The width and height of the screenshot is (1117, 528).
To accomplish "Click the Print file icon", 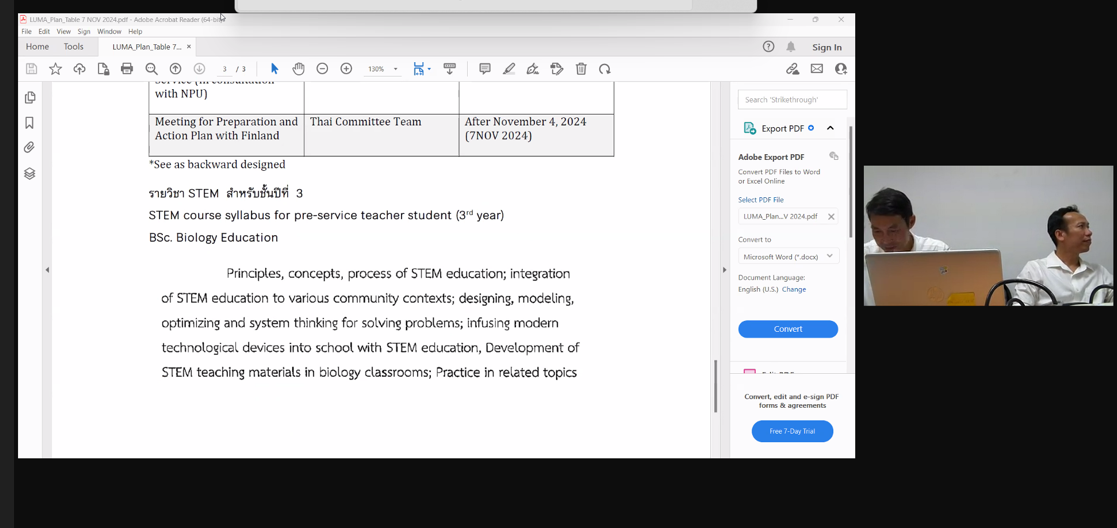I will coord(127,69).
